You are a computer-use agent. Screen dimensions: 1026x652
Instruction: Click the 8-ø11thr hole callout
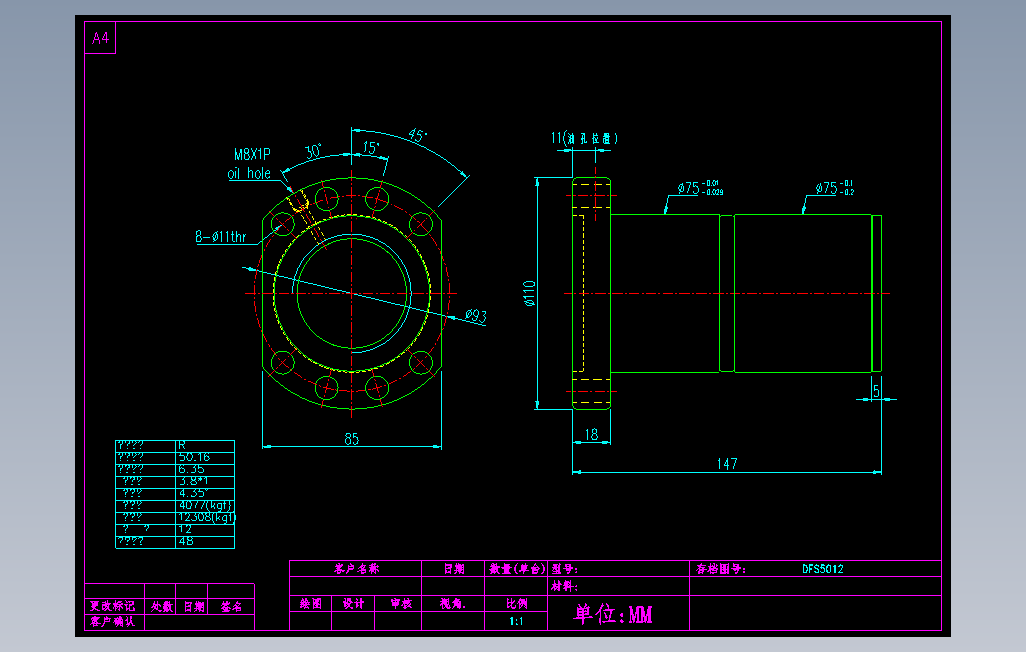click(221, 237)
